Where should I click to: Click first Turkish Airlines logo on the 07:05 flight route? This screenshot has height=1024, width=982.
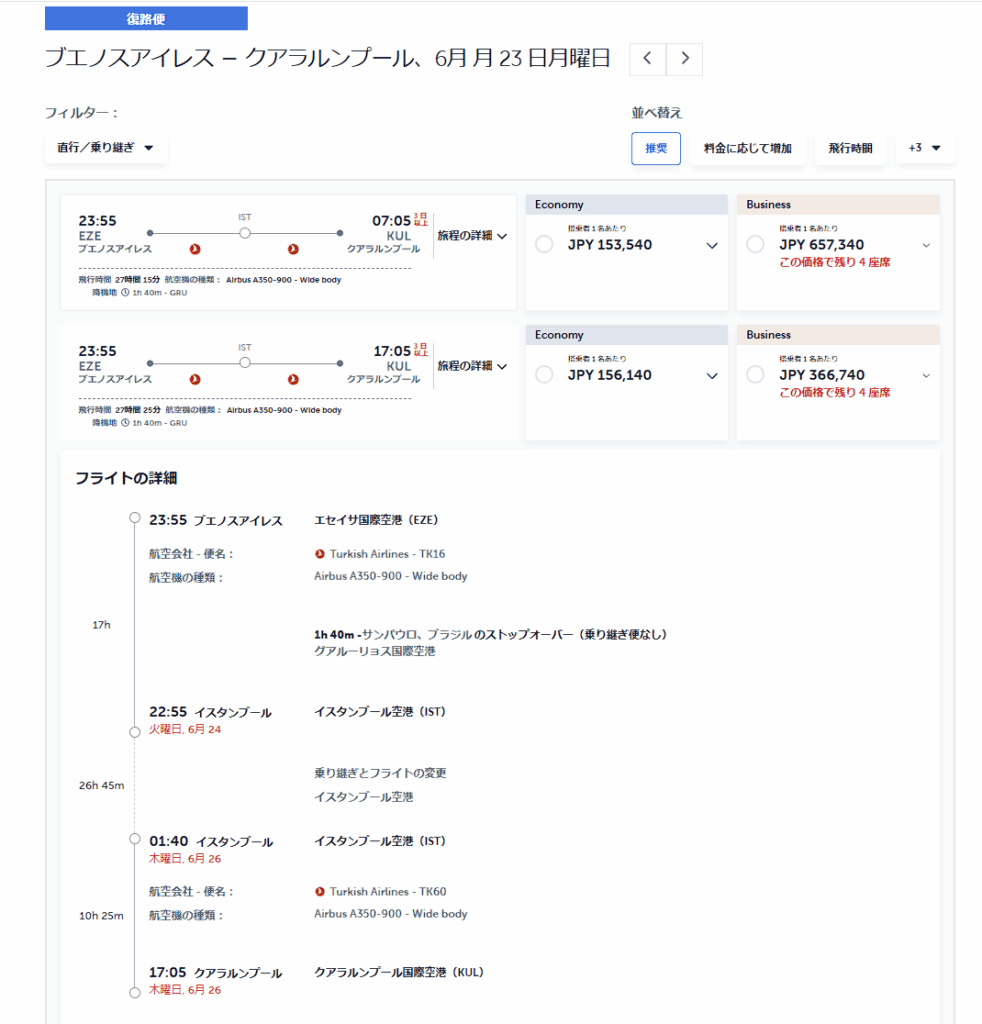click(x=195, y=249)
